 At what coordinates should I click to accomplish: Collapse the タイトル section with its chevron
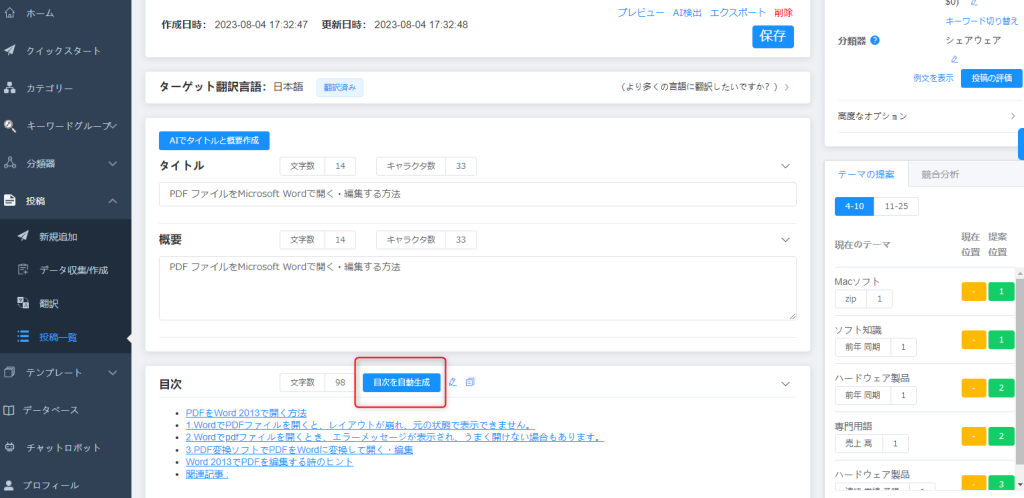tap(786, 166)
